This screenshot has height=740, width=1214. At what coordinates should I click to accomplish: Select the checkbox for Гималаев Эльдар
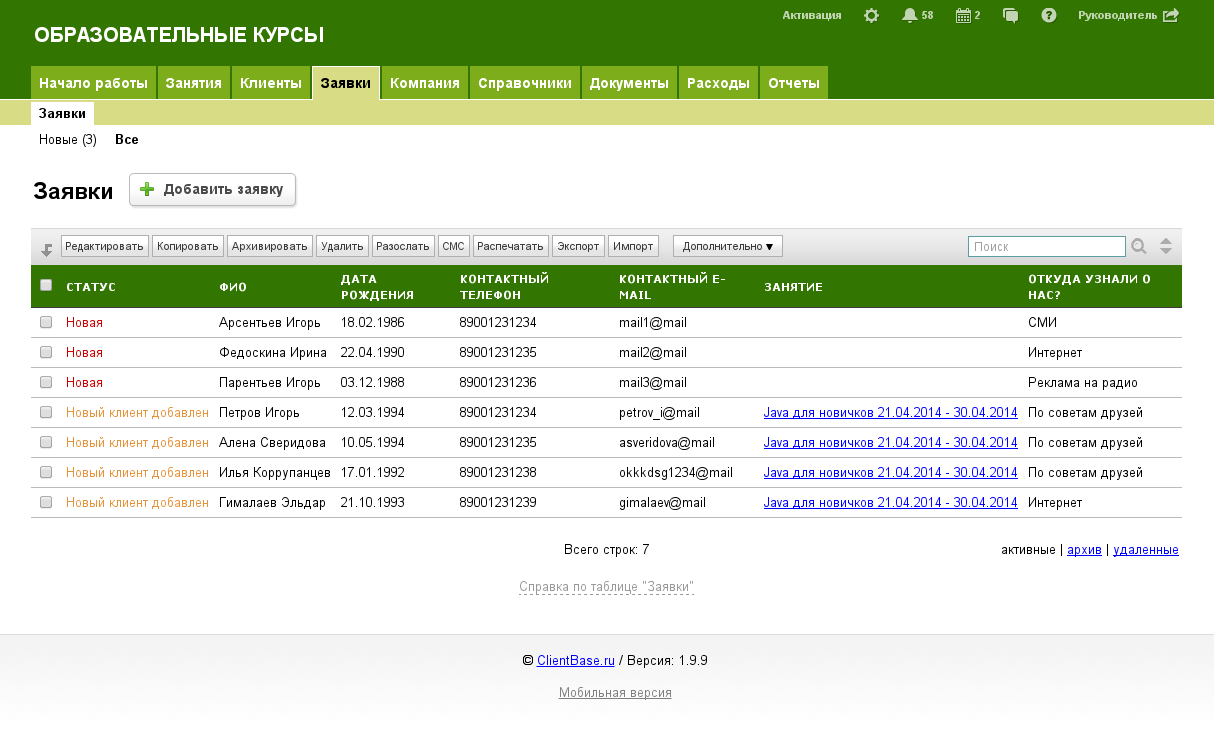pyautogui.click(x=46, y=503)
